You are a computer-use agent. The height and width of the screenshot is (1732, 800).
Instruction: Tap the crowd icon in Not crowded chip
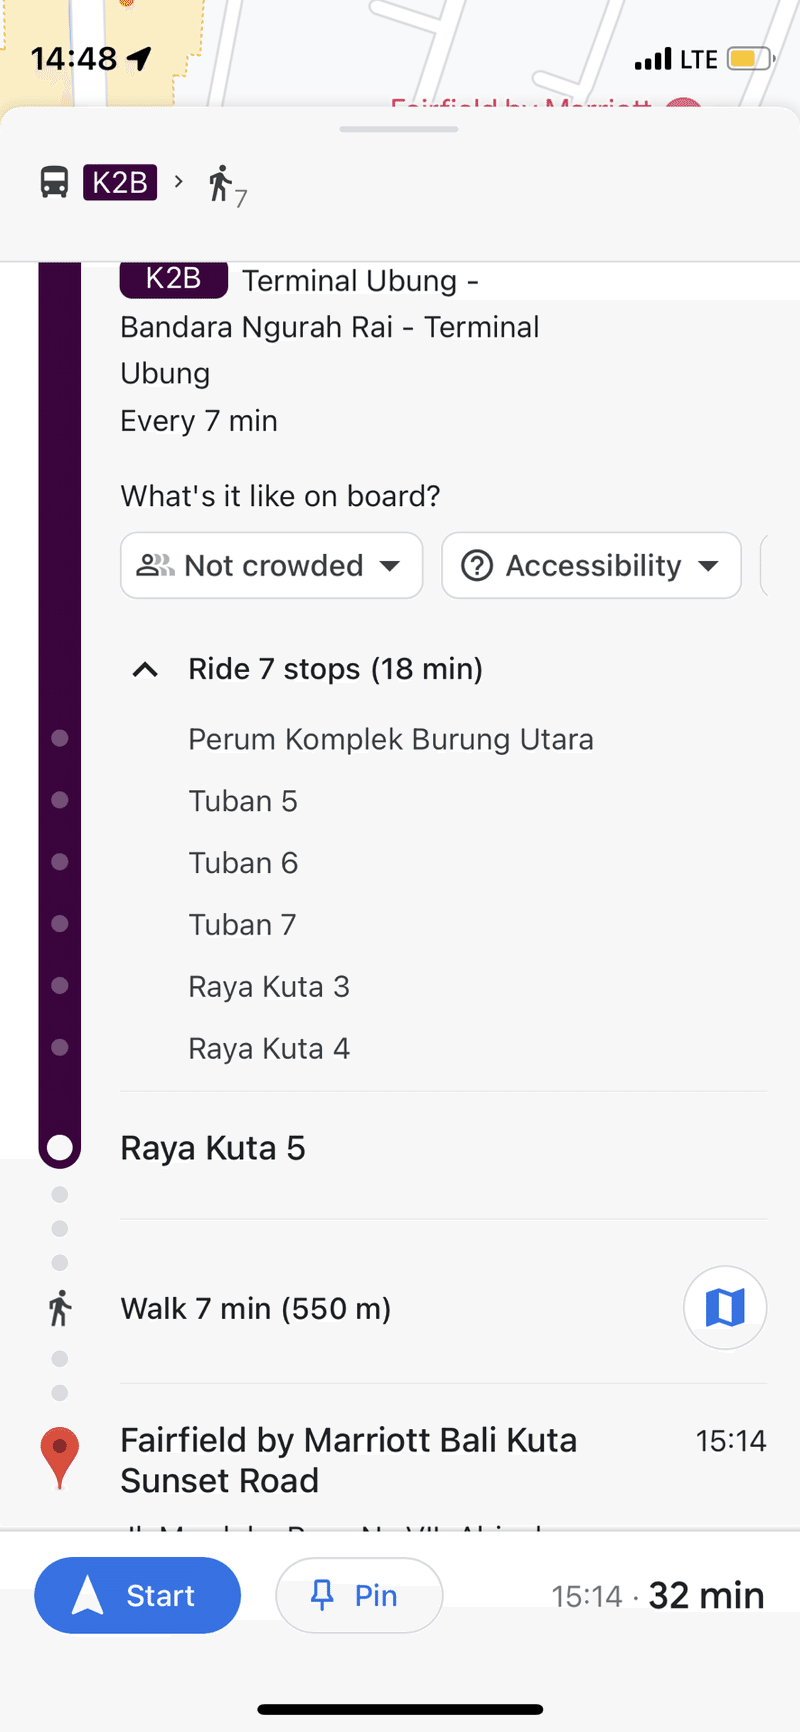coord(154,565)
